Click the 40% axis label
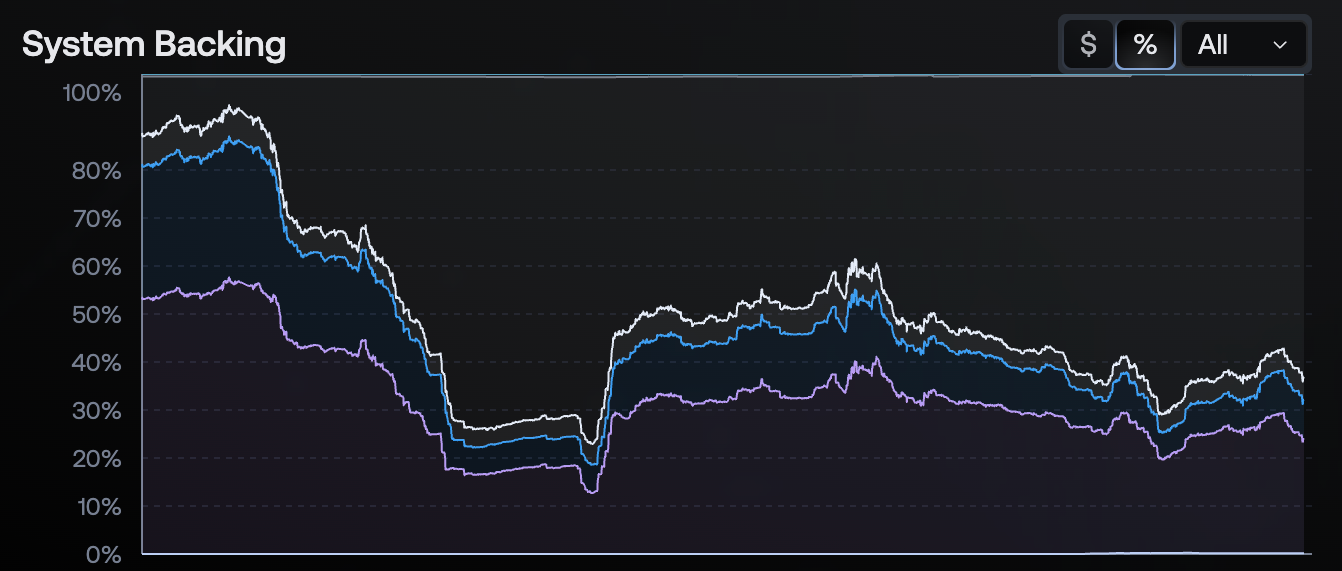This screenshot has height=571, width=1342. tap(97, 363)
